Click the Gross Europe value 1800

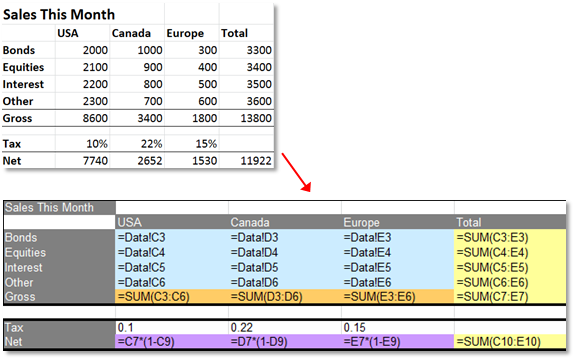click(205, 118)
